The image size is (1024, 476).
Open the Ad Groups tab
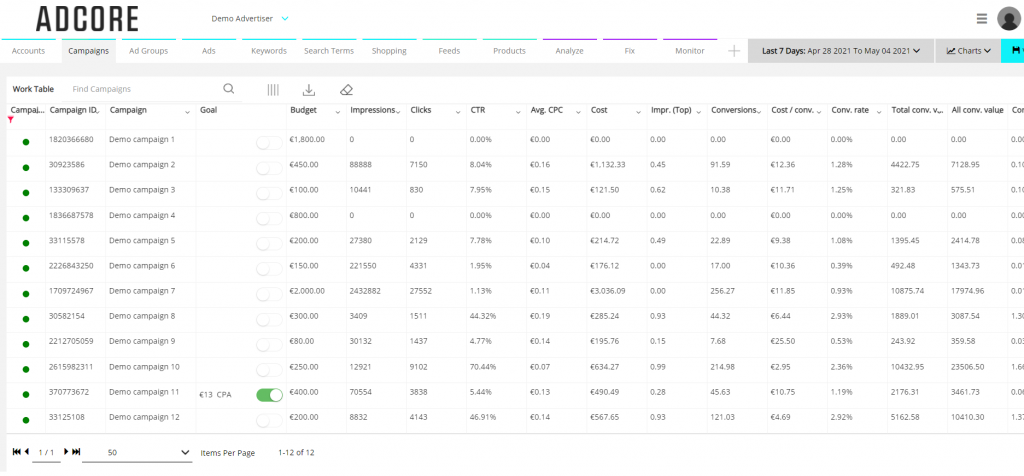coord(148,51)
